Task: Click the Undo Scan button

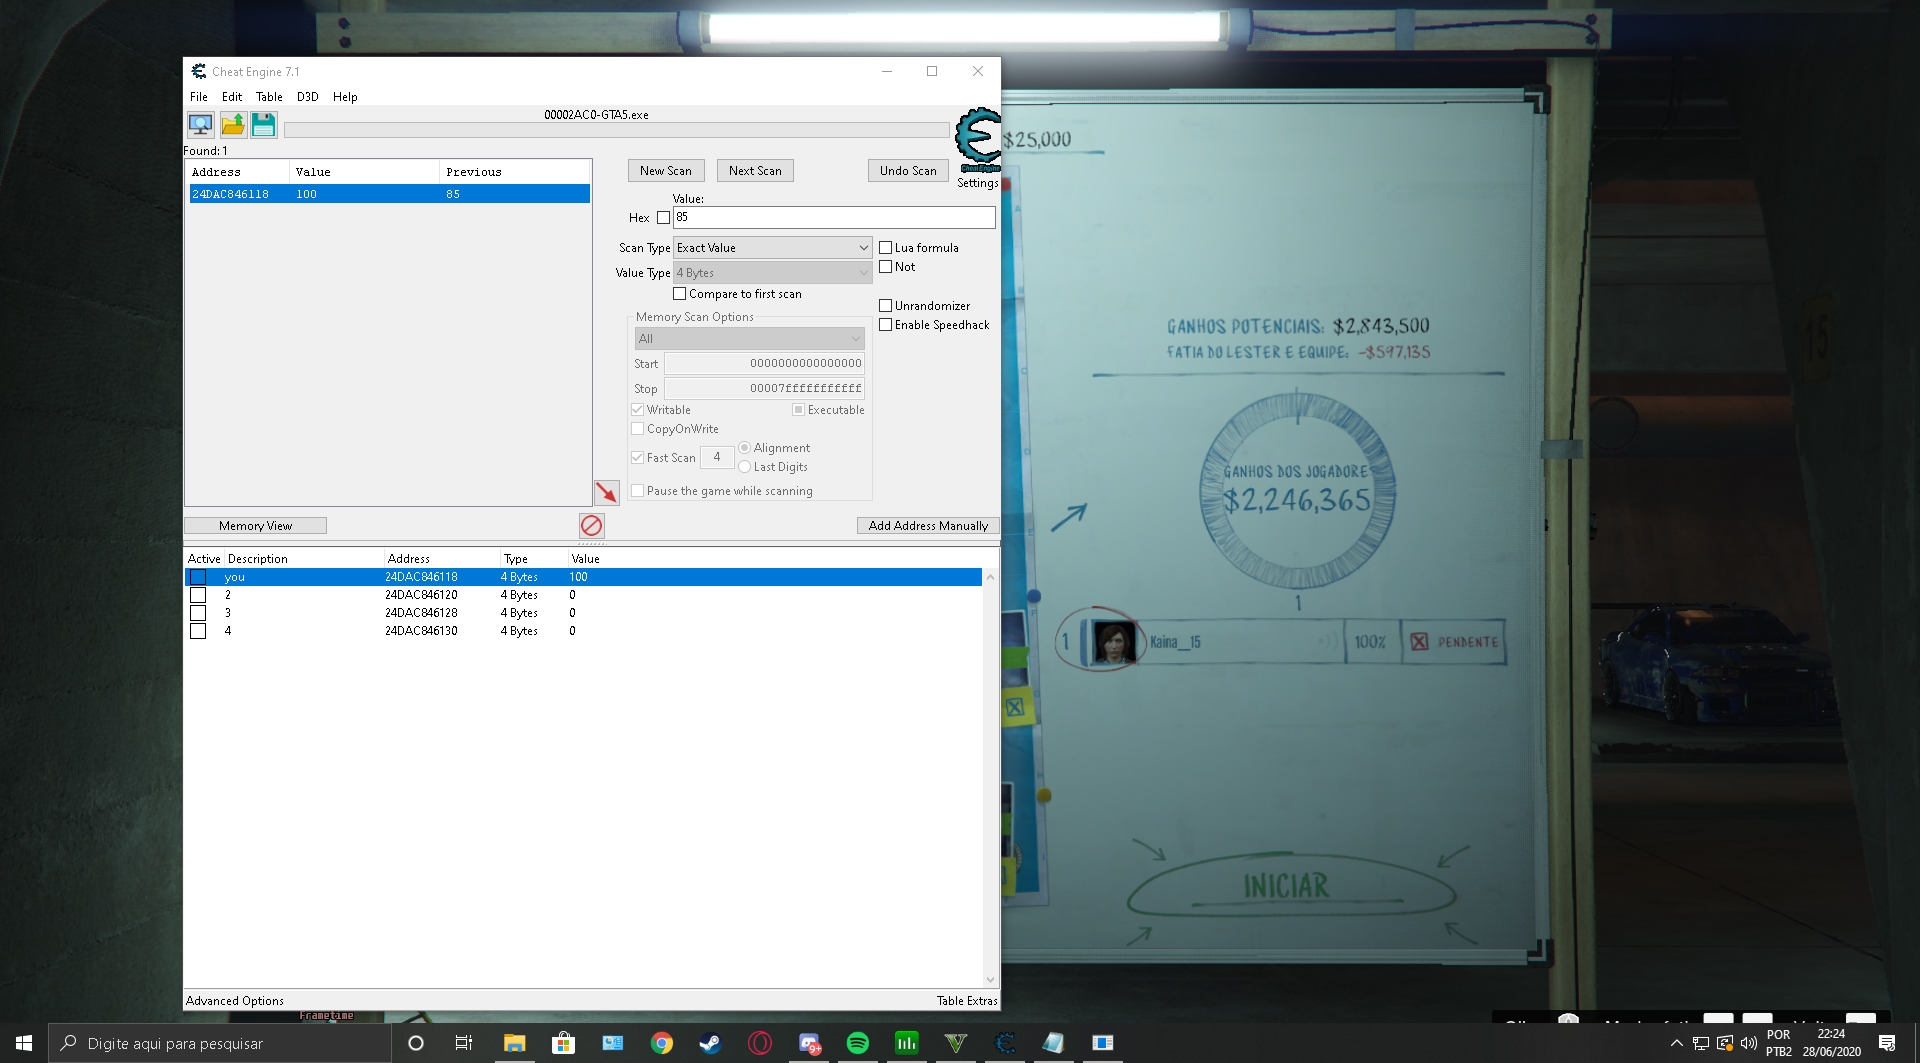Action: pos(908,171)
